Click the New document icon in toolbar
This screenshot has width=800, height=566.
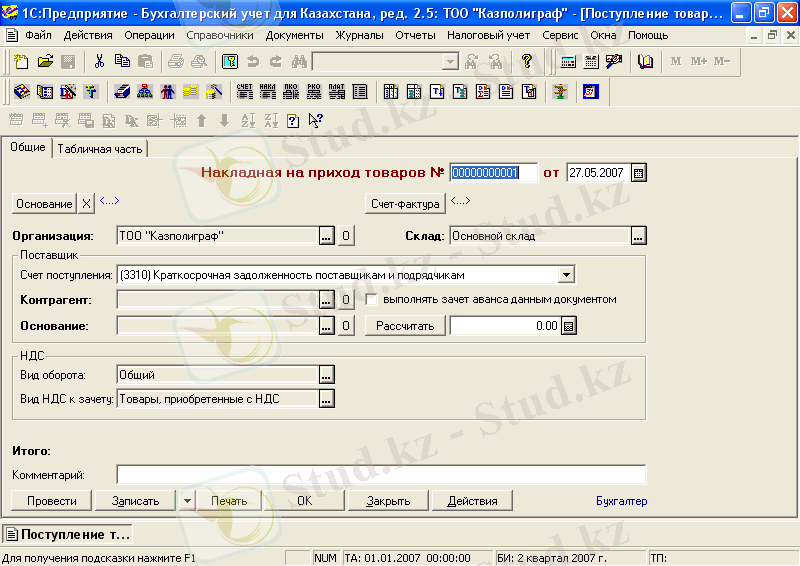point(22,61)
